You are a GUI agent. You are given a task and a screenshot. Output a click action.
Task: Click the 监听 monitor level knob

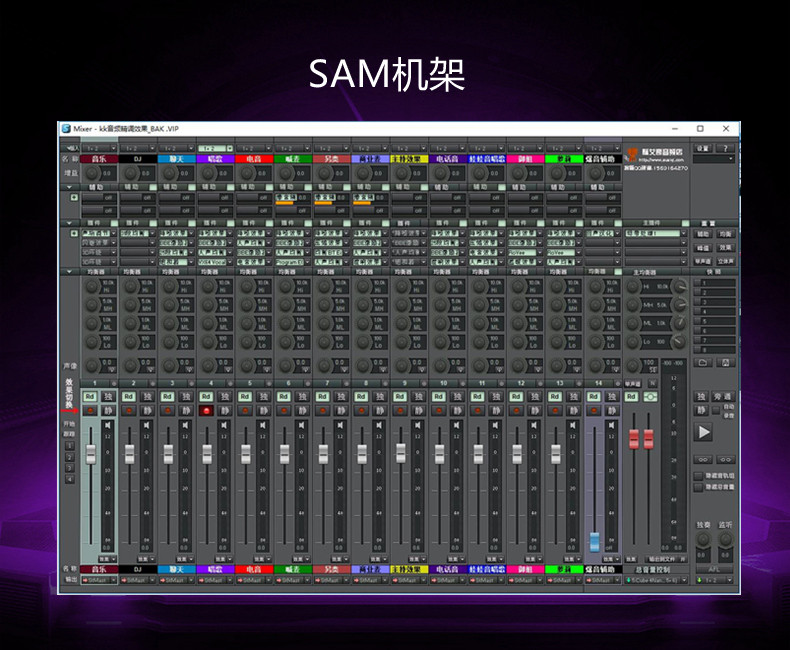pyautogui.click(x=726, y=540)
